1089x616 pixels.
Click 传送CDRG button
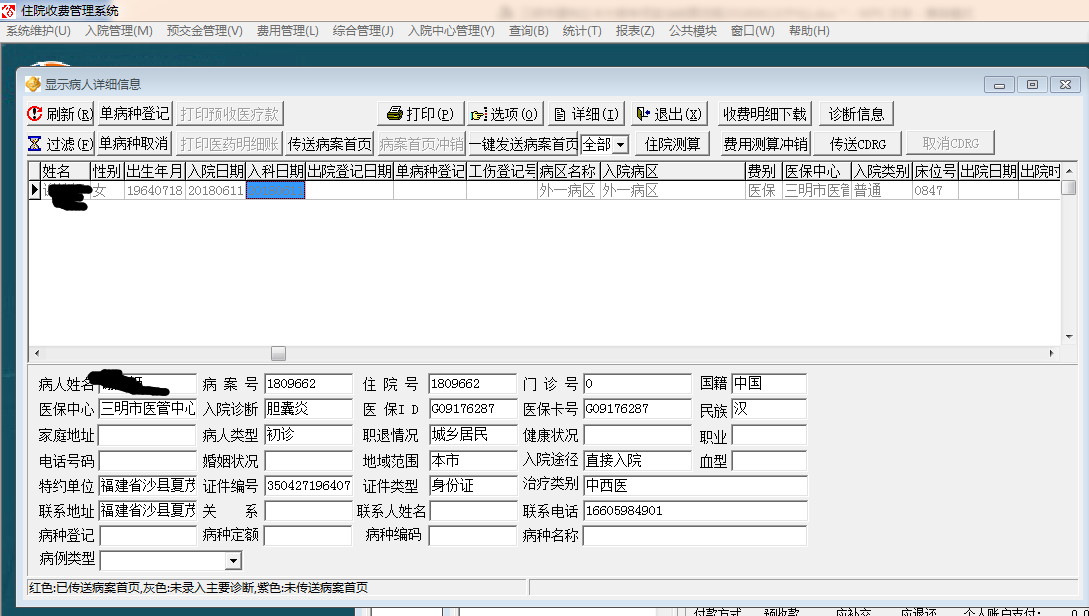[858, 144]
